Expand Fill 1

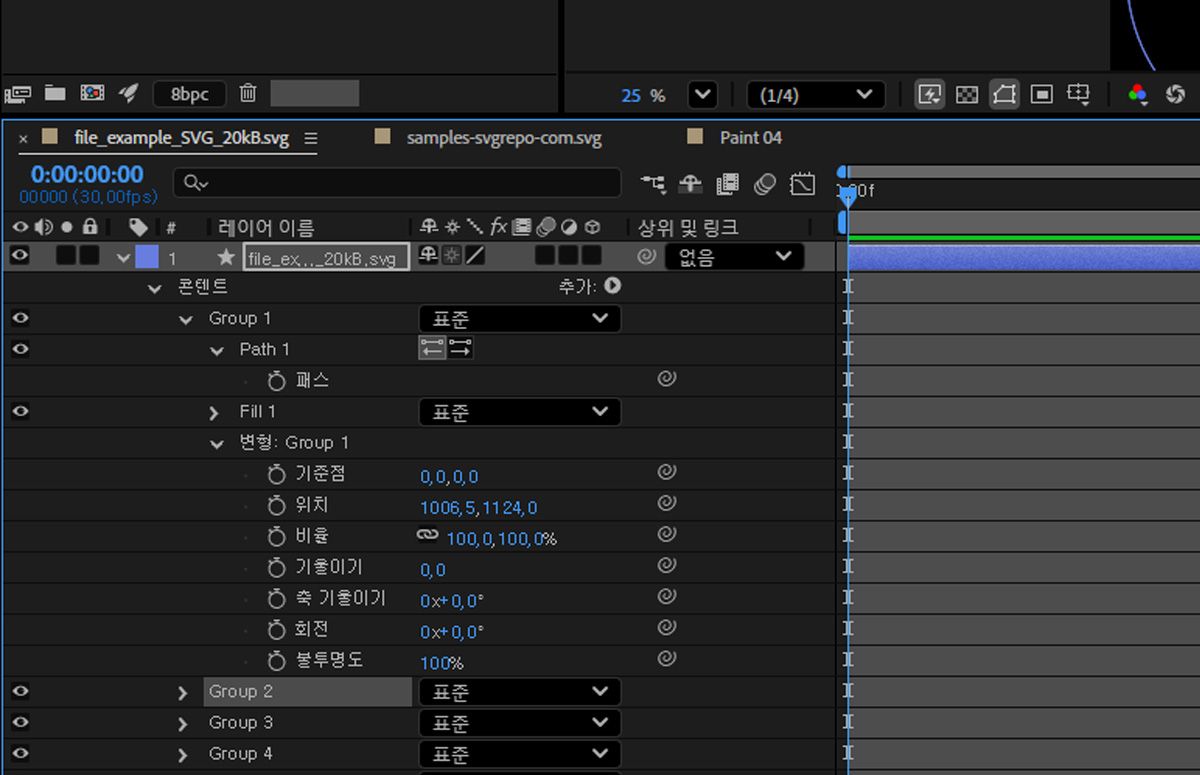pos(213,413)
